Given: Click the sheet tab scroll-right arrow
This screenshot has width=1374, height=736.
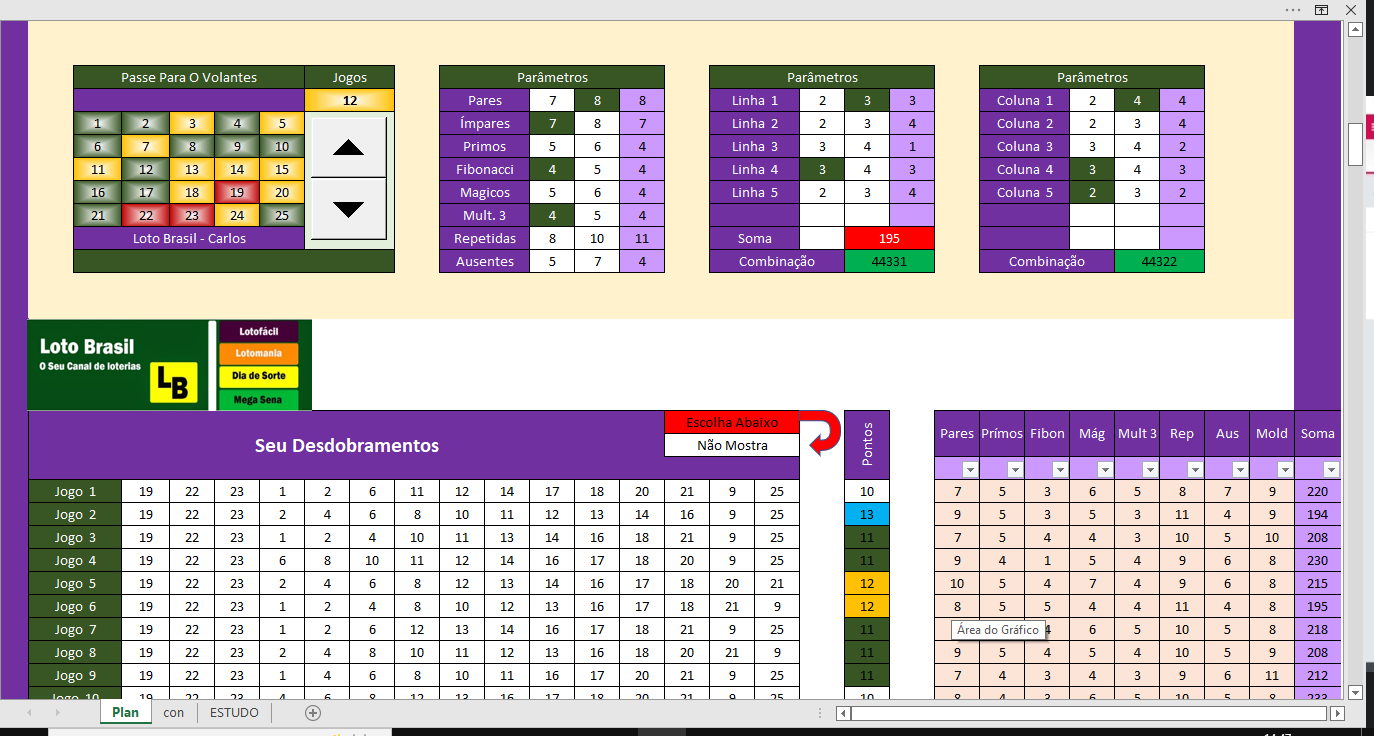Looking at the screenshot, I should [x=57, y=713].
